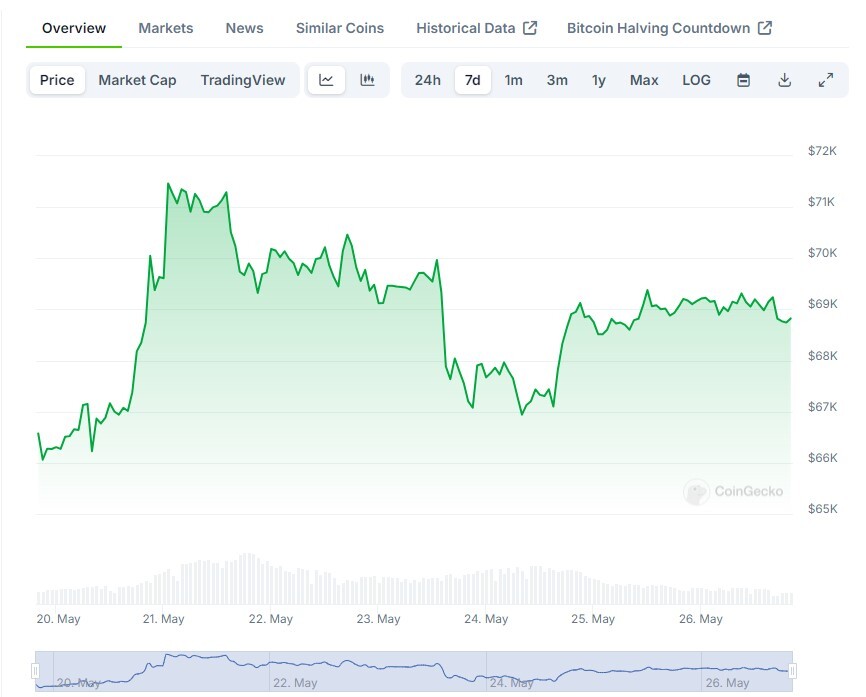866x697 pixels.
Task: Select the 1m time range
Action: click(513, 80)
